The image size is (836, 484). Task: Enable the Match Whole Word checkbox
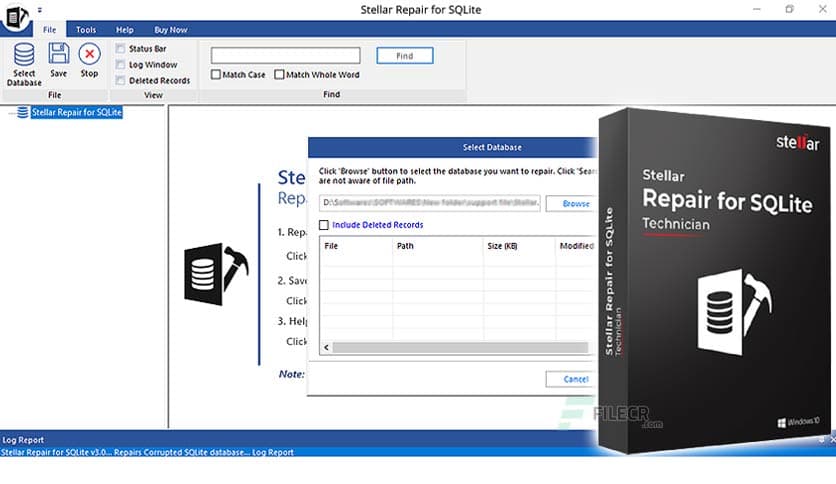(279, 75)
